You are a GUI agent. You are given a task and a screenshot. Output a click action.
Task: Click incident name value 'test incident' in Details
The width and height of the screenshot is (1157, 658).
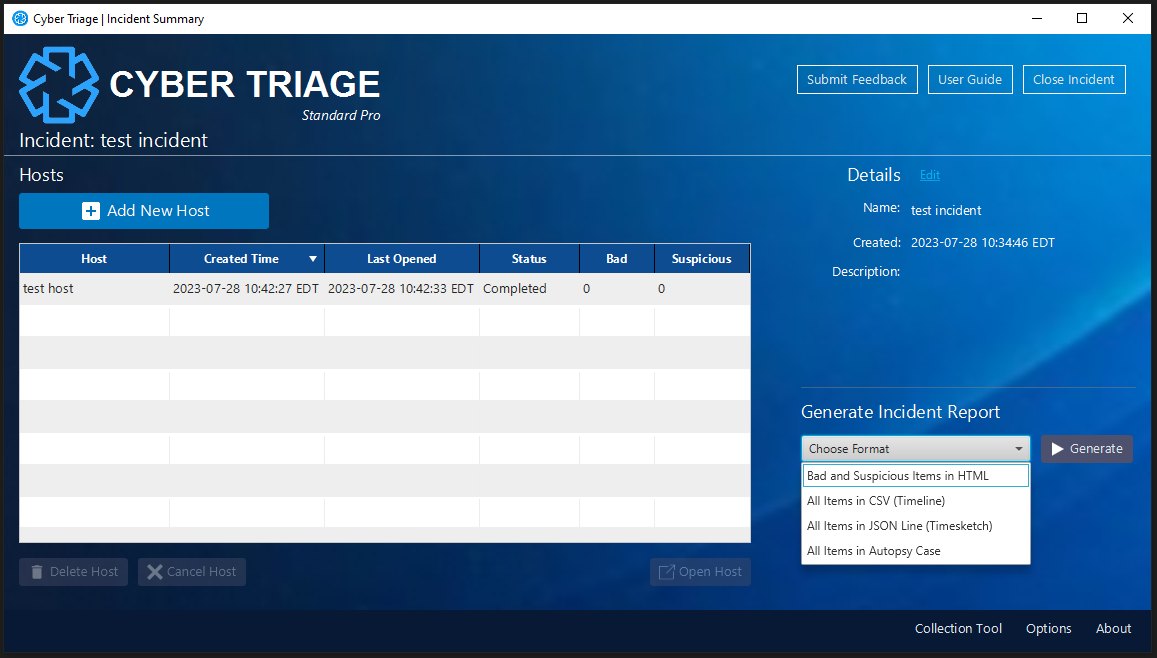pyautogui.click(x=946, y=210)
